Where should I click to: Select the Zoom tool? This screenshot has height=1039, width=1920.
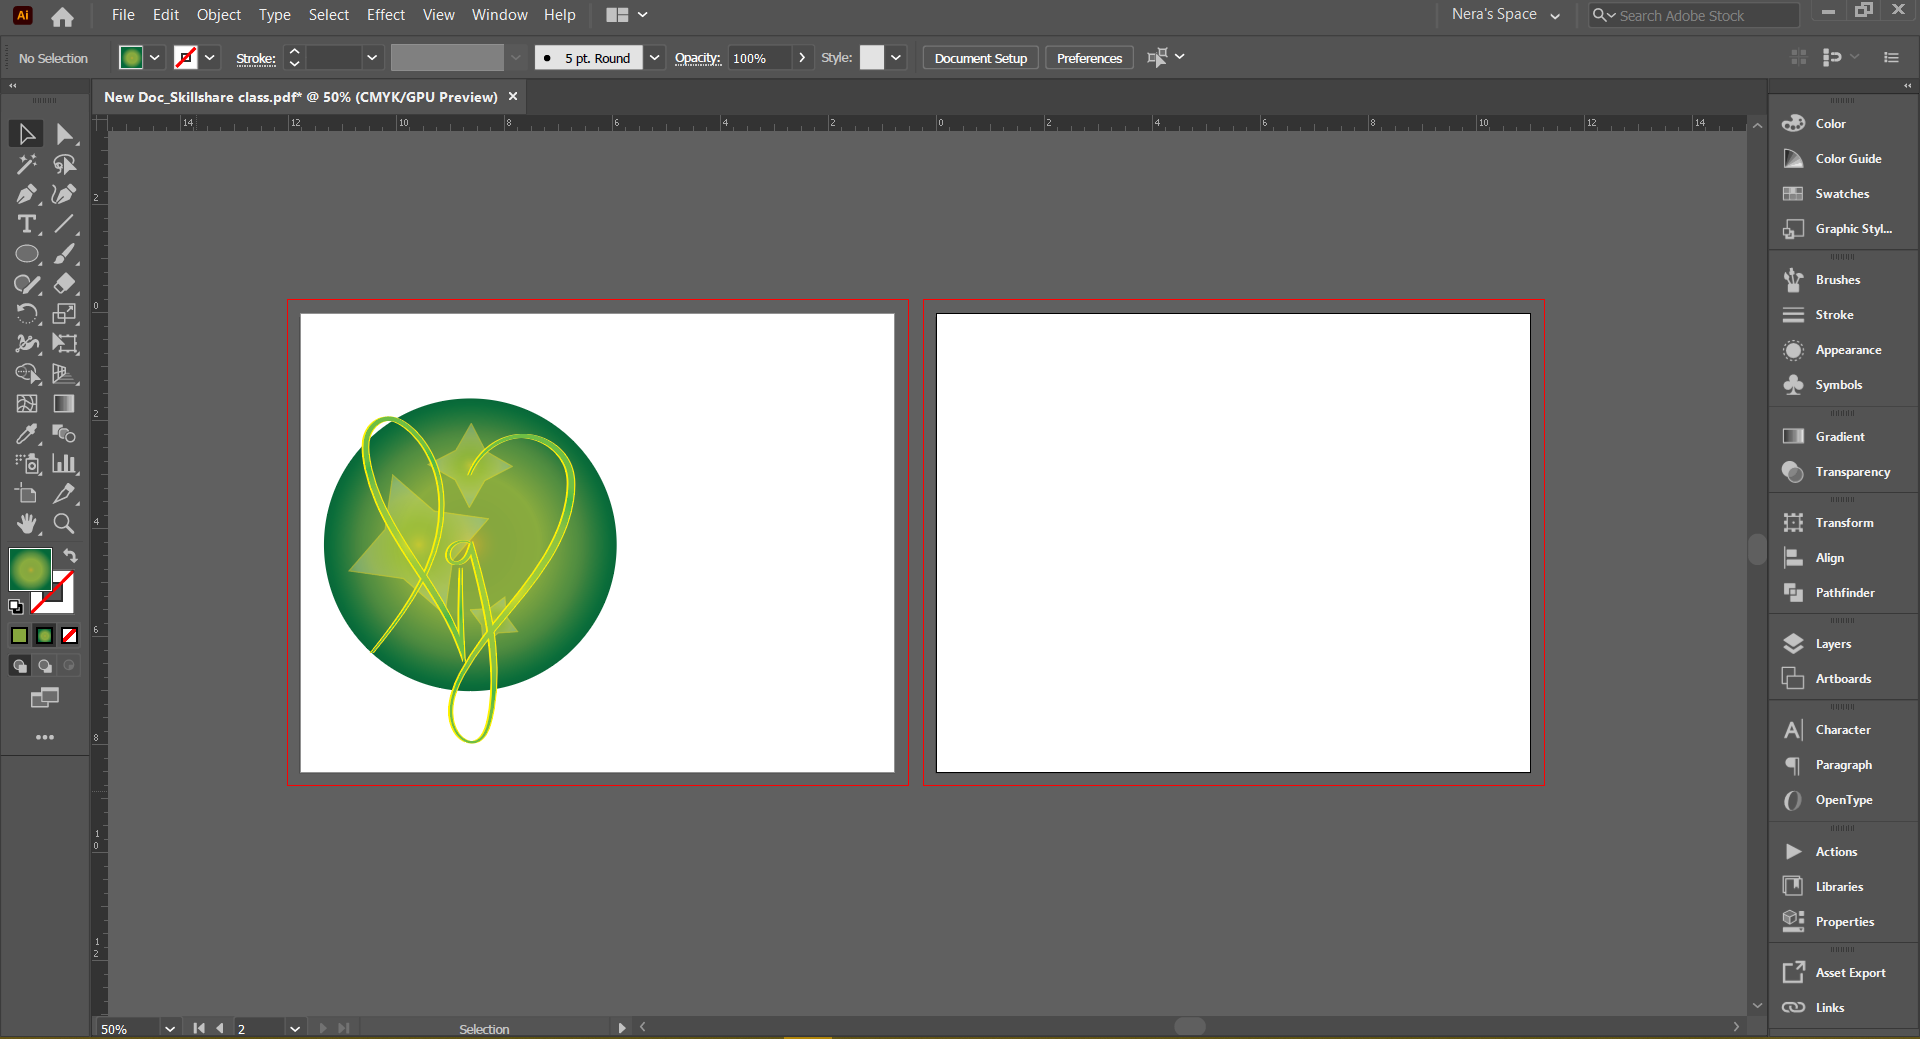click(65, 524)
